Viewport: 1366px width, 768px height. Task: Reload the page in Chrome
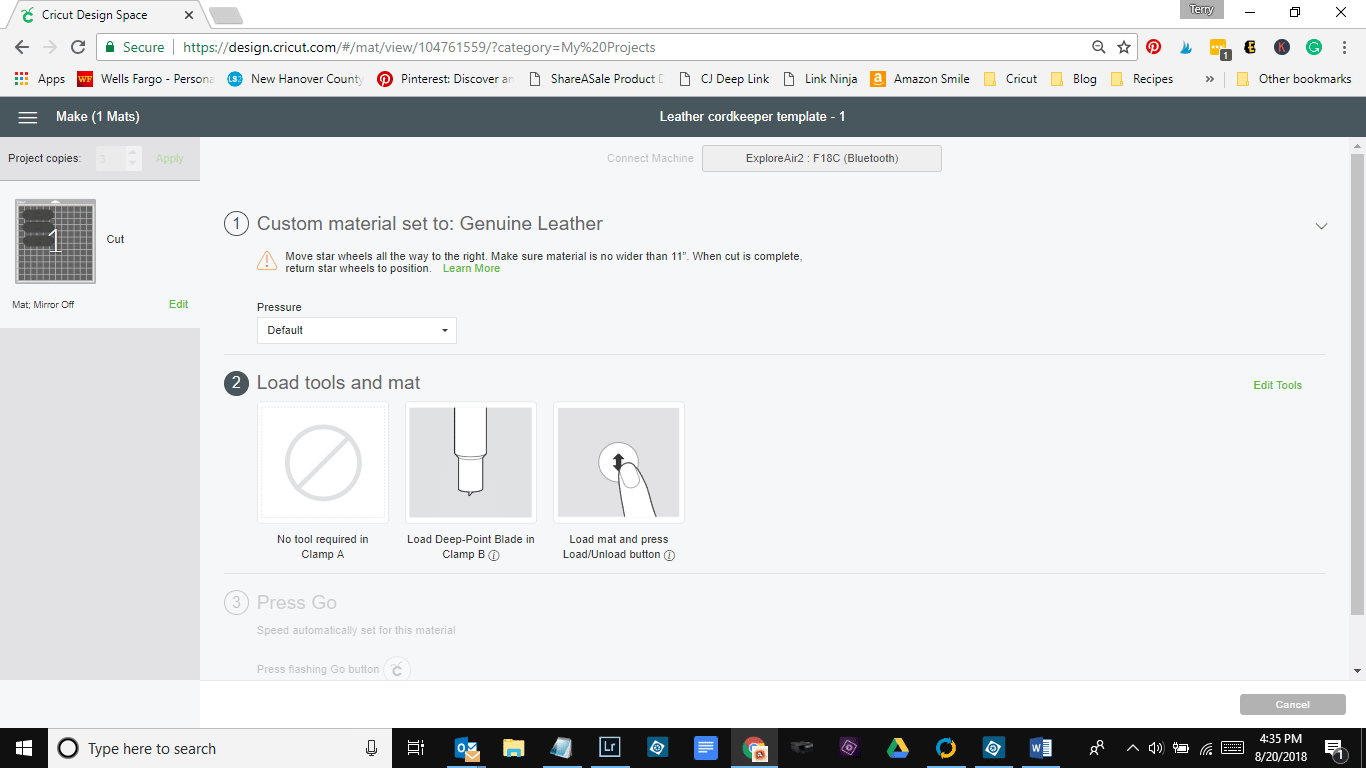[78, 47]
